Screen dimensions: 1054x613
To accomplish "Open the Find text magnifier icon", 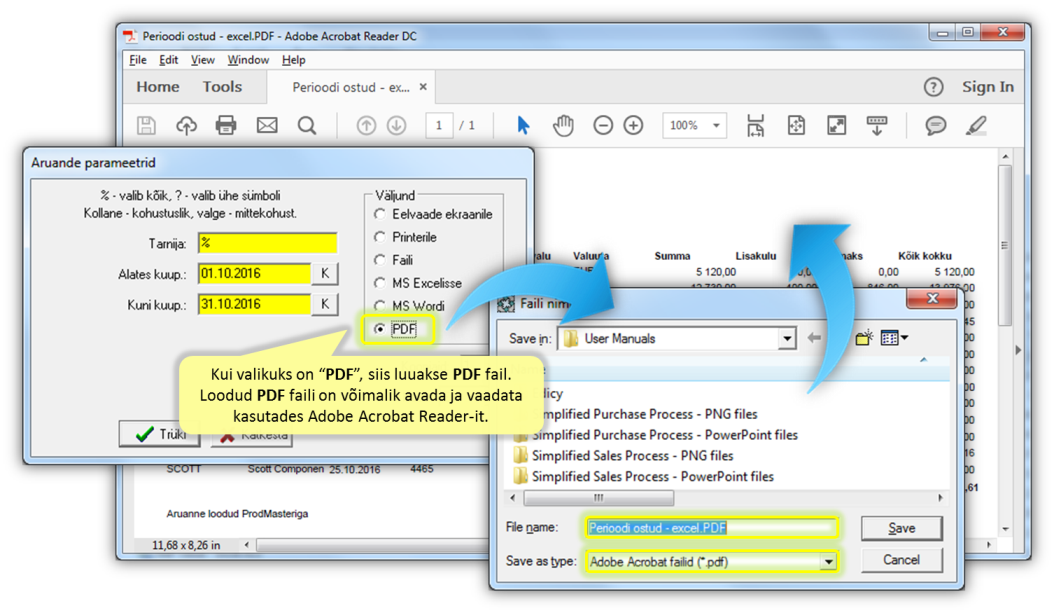I will point(307,125).
